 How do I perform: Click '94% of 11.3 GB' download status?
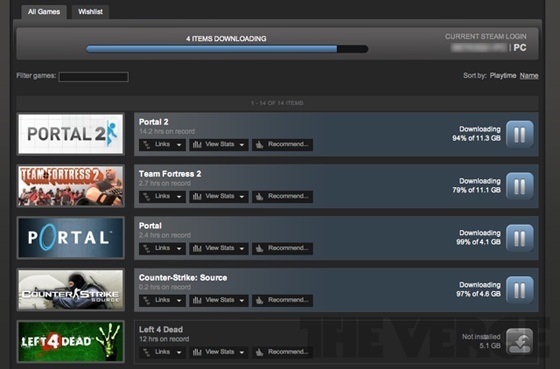(476, 138)
